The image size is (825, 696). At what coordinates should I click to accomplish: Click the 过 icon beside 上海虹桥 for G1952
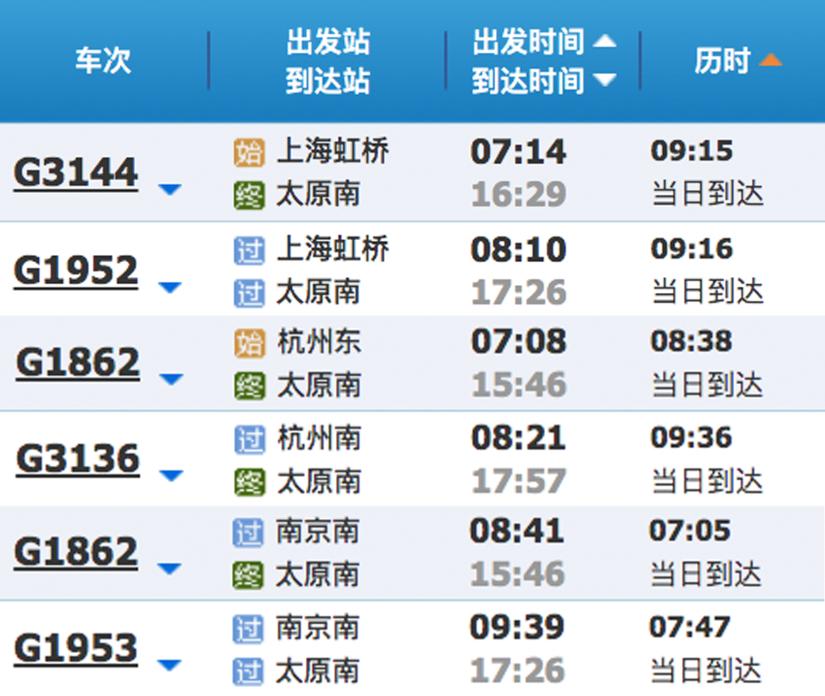pos(249,249)
